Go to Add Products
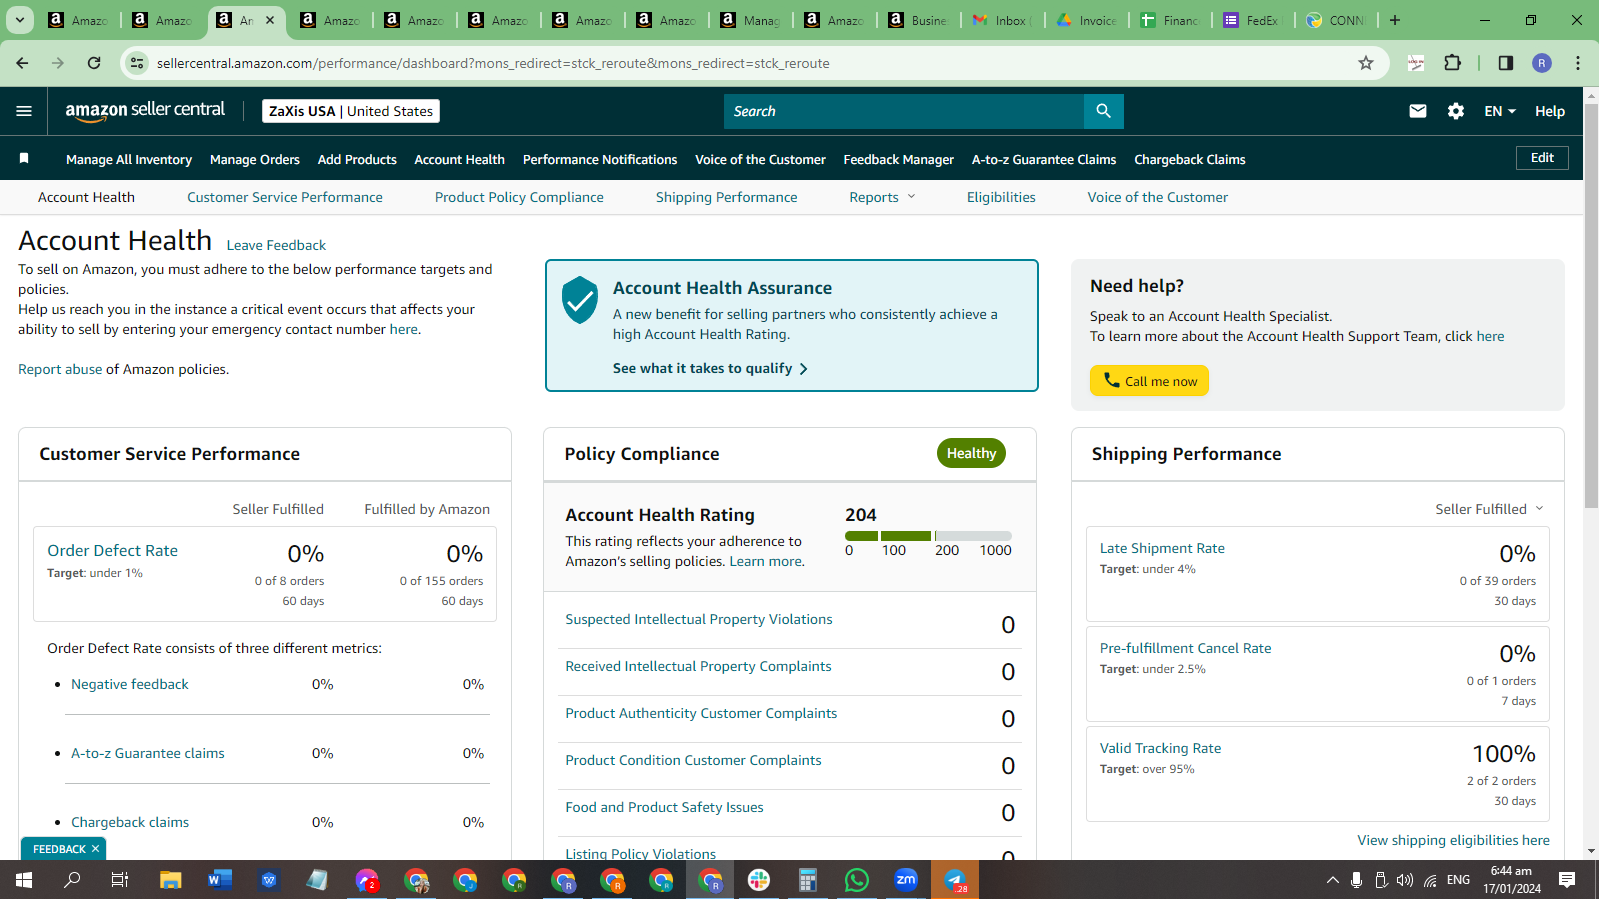 coord(357,159)
